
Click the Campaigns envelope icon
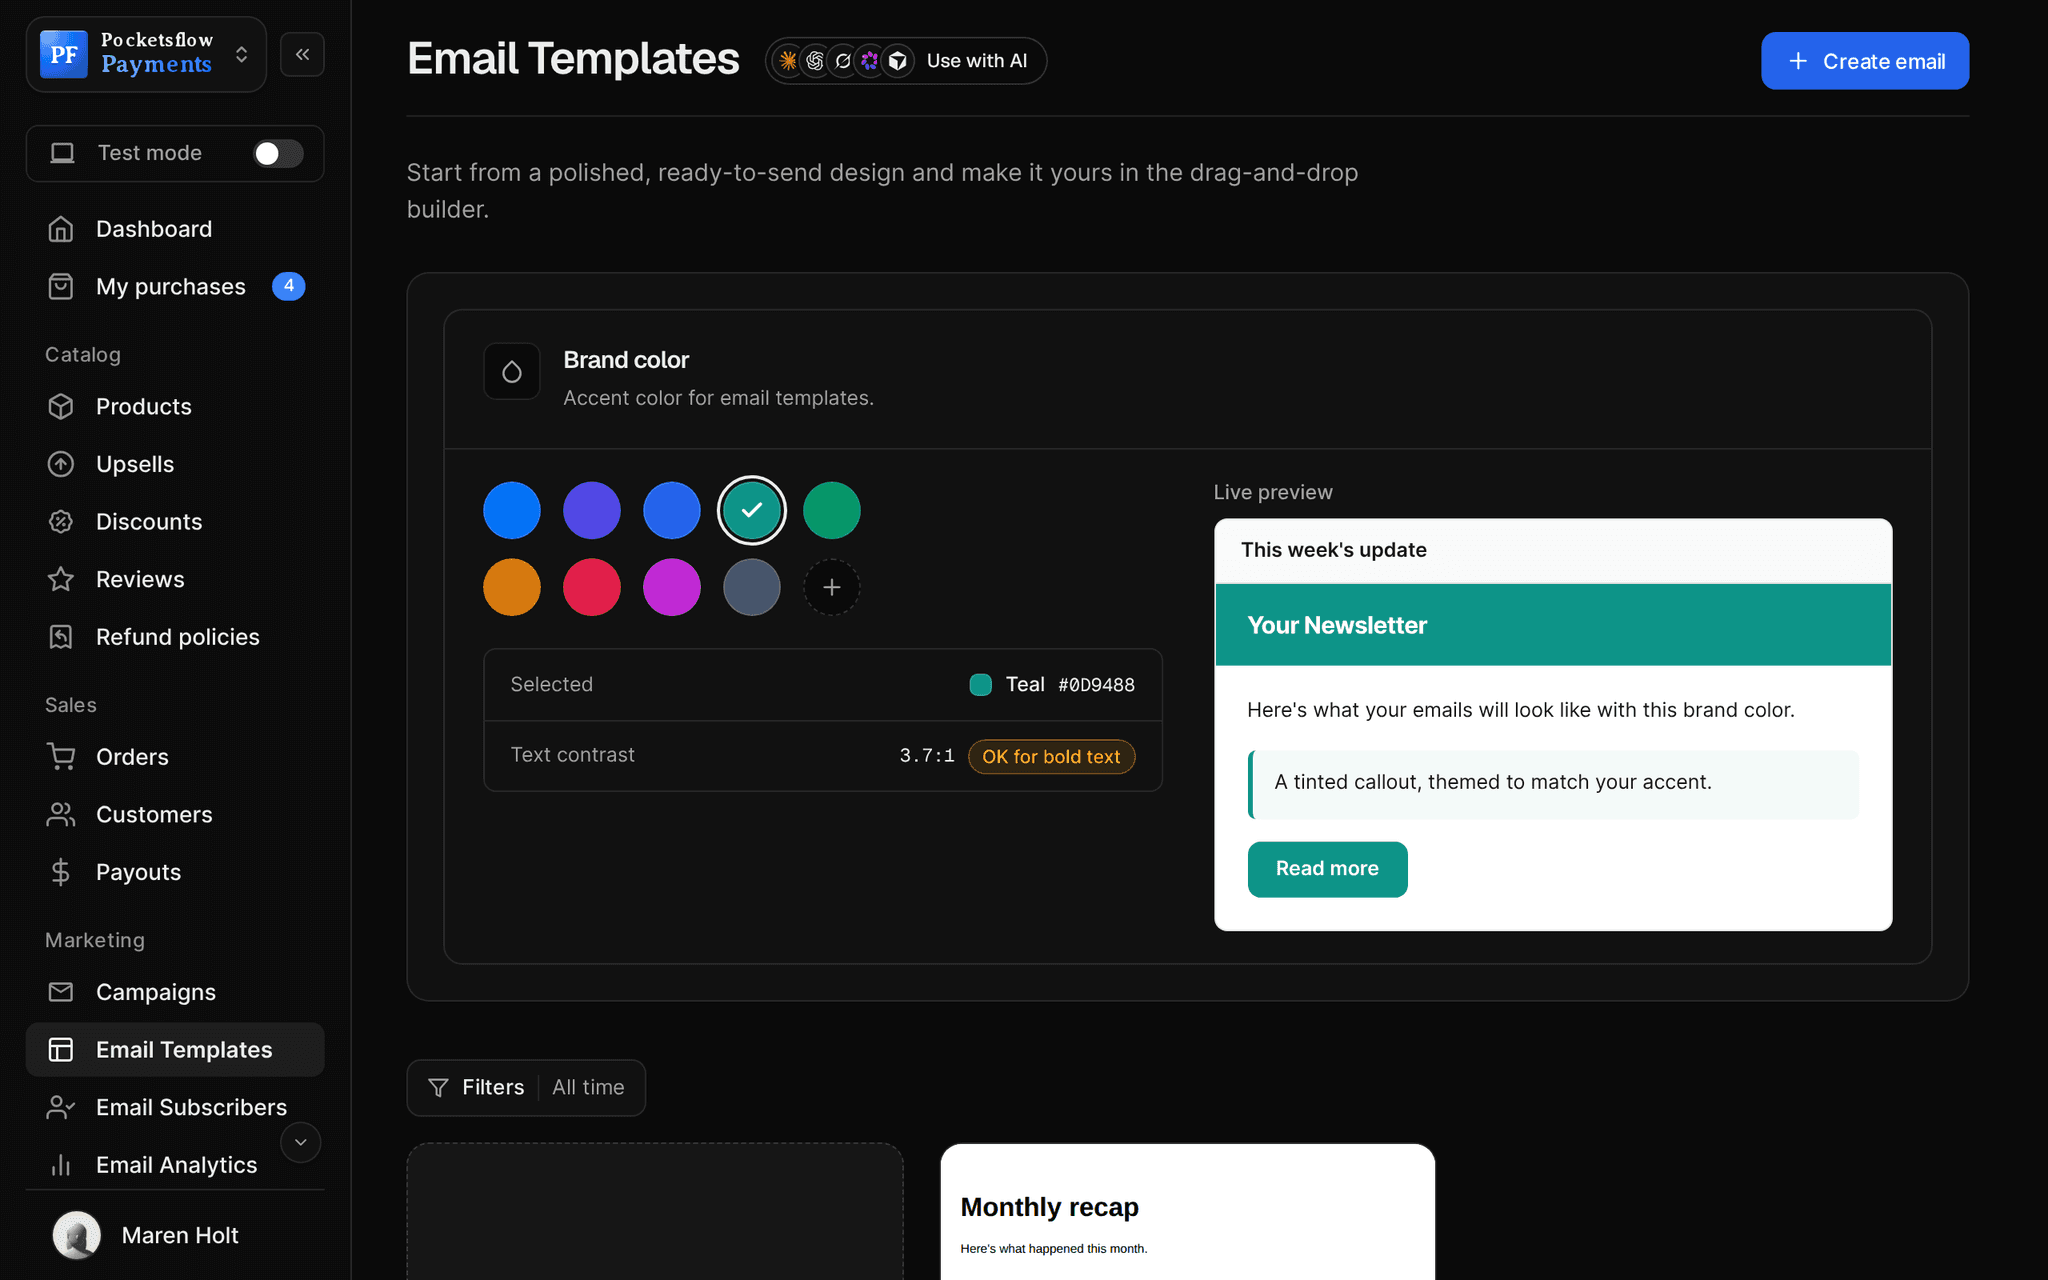coord(61,992)
